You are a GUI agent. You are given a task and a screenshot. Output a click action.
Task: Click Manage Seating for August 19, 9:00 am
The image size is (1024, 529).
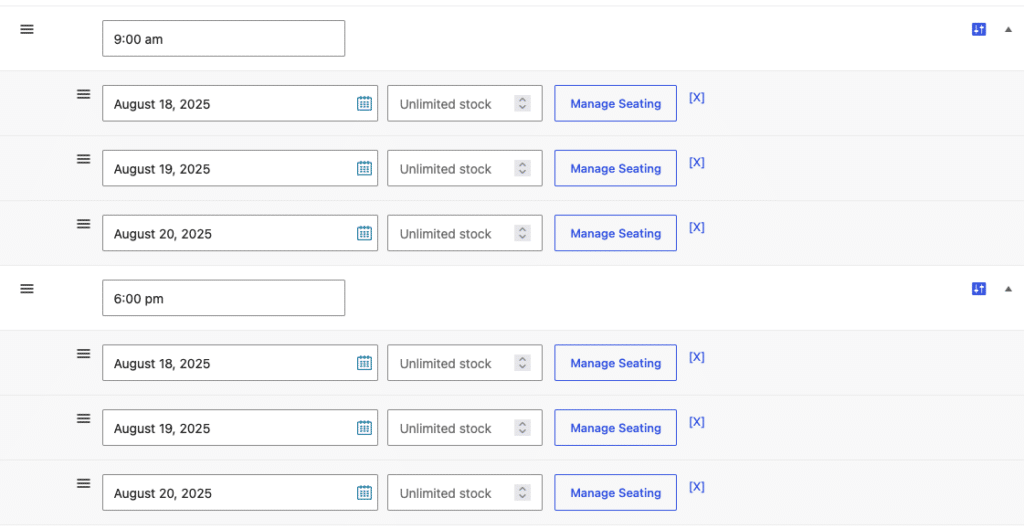point(615,168)
